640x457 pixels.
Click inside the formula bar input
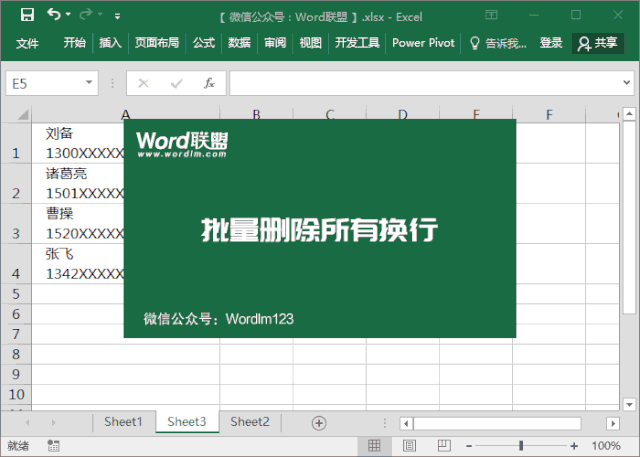(x=424, y=83)
